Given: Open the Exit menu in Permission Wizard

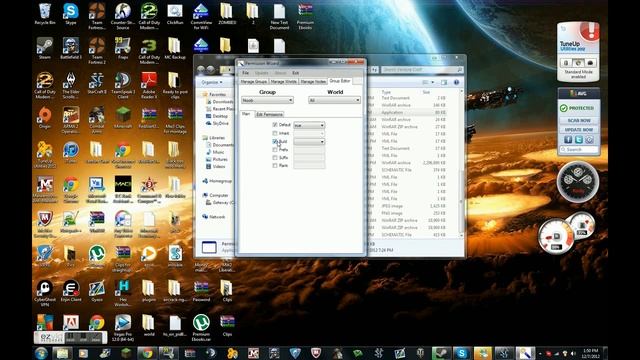Looking at the screenshot, I should (x=296, y=73).
